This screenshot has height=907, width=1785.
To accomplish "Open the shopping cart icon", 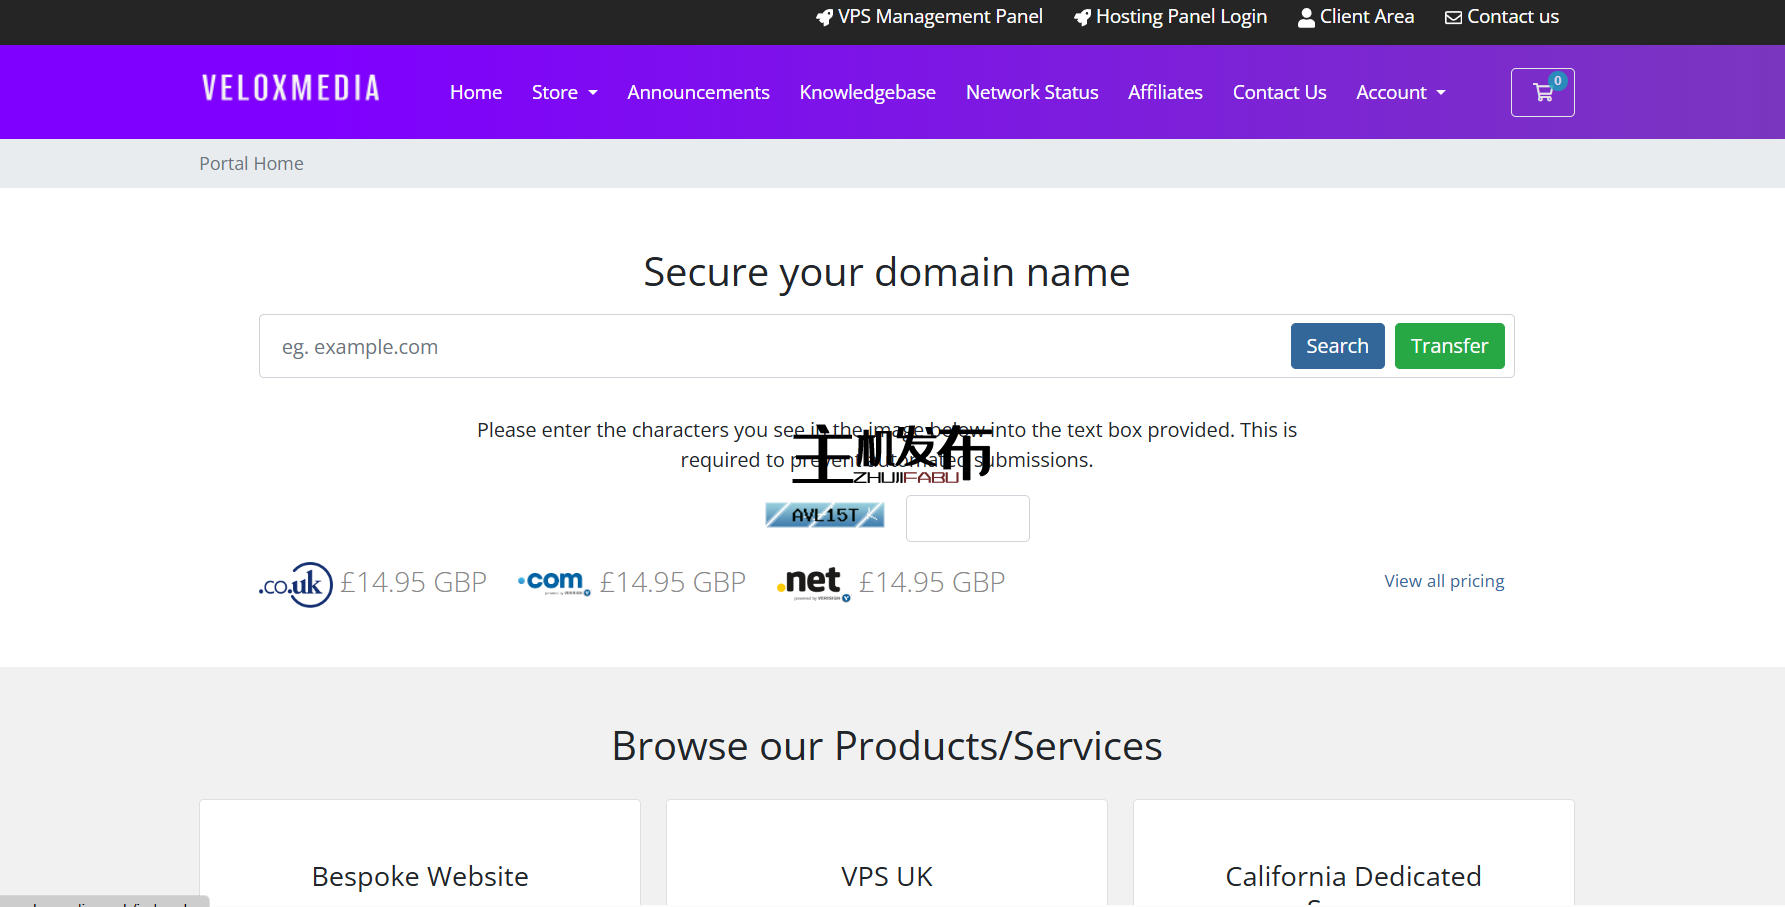I will click(x=1542, y=92).
